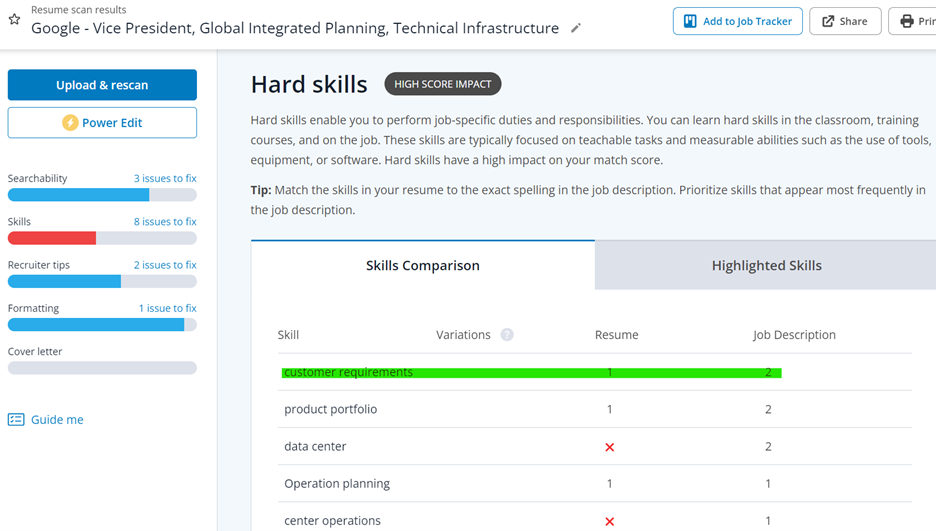Open Power Edit
Viewport: 936px width, 531px height.
102,123
